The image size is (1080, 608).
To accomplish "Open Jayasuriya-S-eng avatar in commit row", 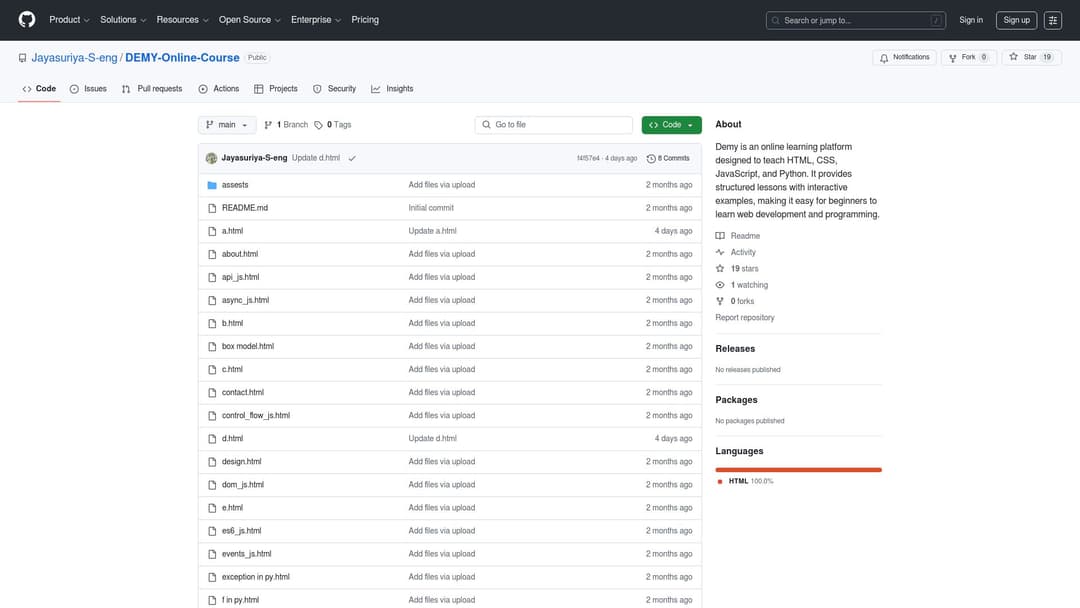I will click(x=211, y=158).
